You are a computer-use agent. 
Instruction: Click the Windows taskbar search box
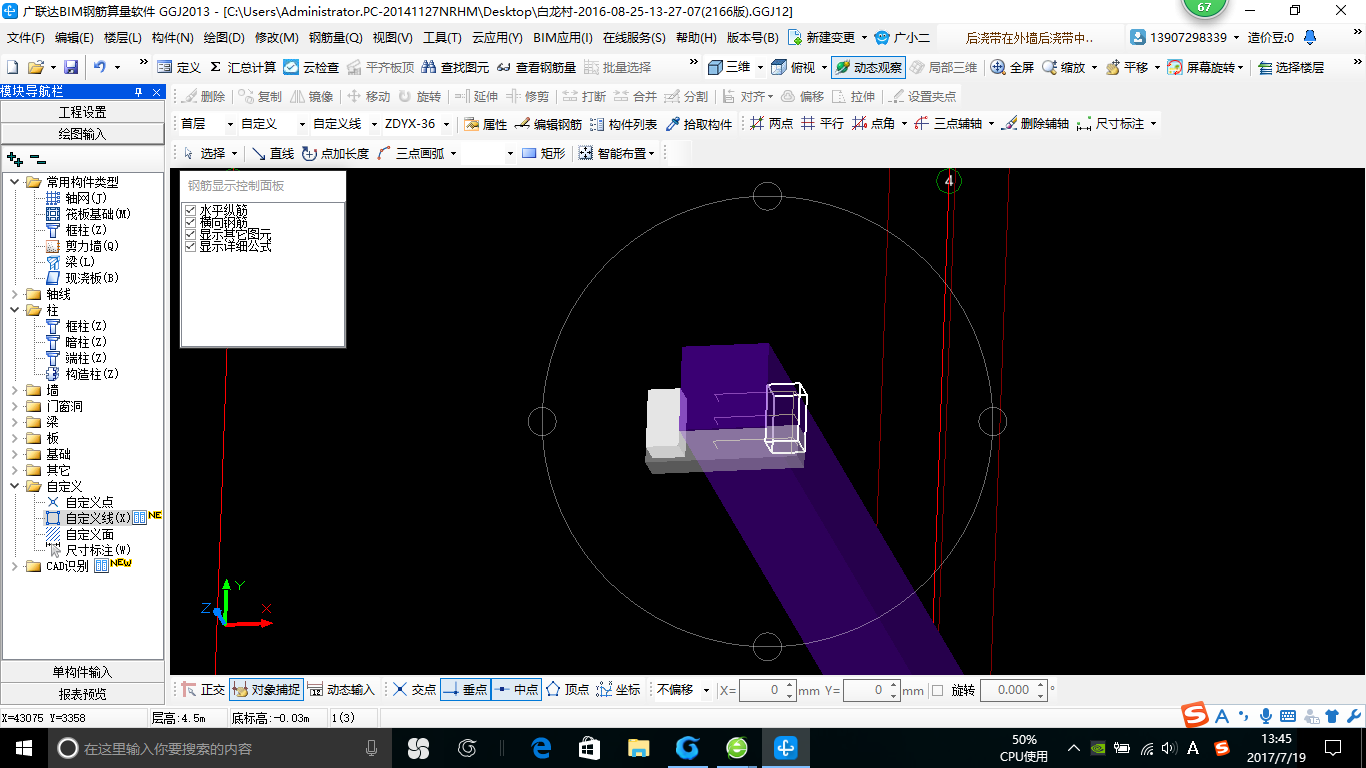pos(220,748)
